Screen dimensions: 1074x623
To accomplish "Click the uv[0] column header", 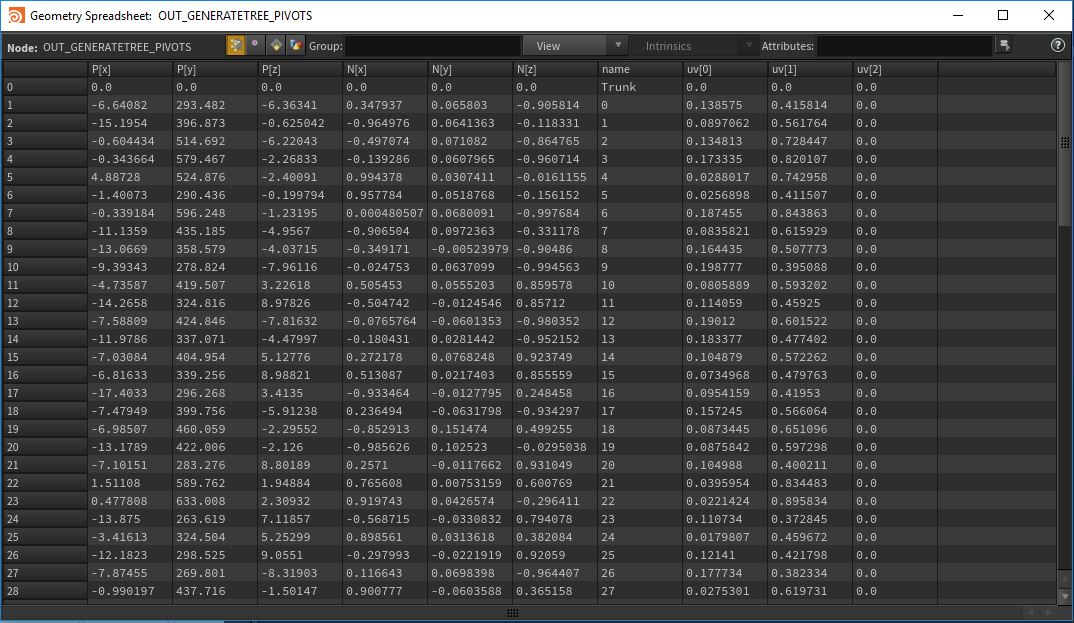I will [x=725, y=69].
